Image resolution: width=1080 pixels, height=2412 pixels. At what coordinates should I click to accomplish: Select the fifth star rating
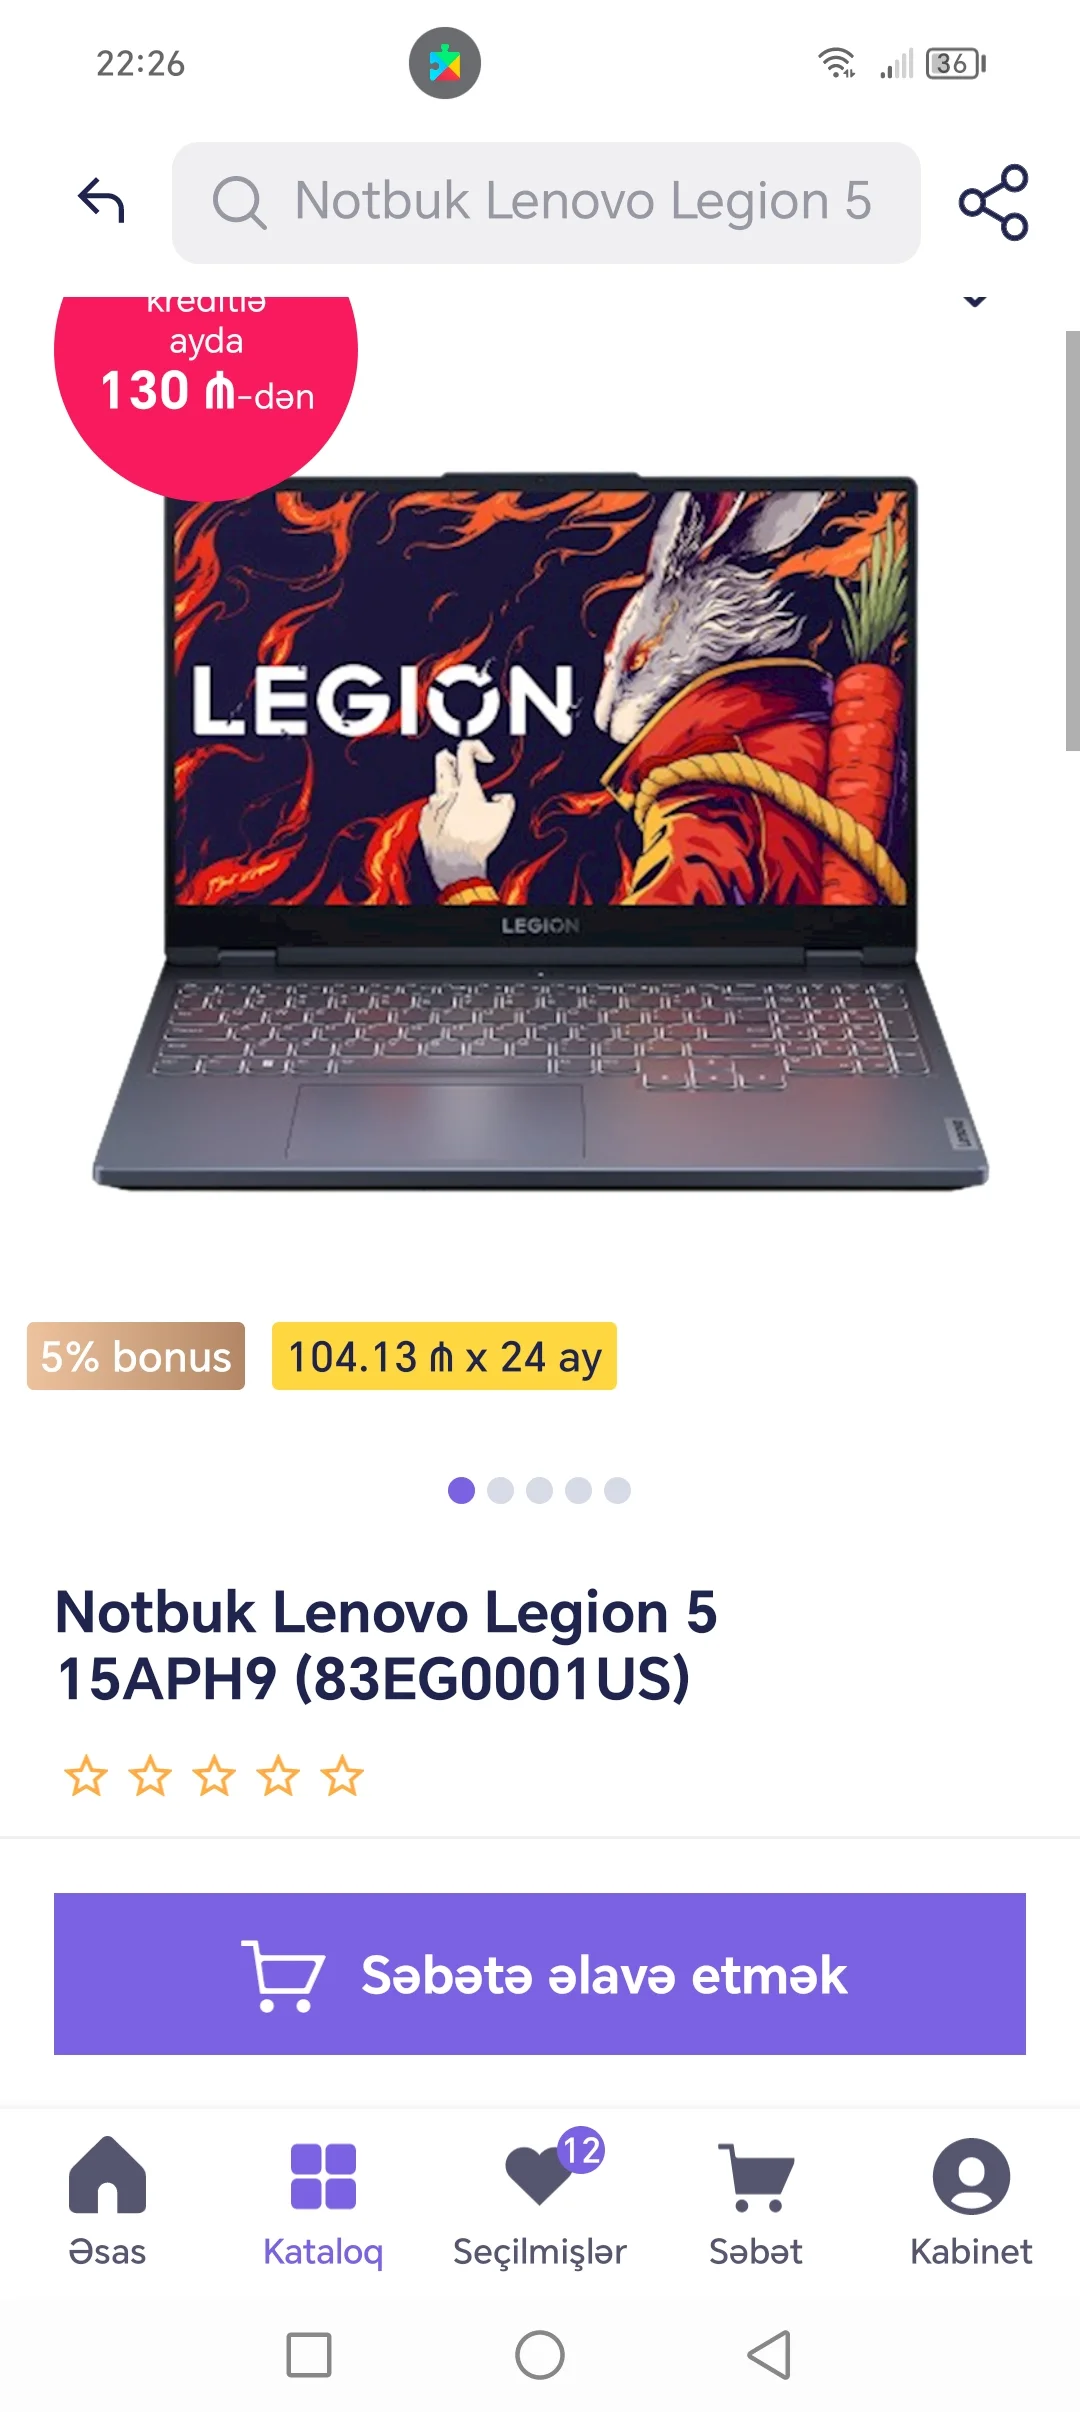coord(342,1776)
